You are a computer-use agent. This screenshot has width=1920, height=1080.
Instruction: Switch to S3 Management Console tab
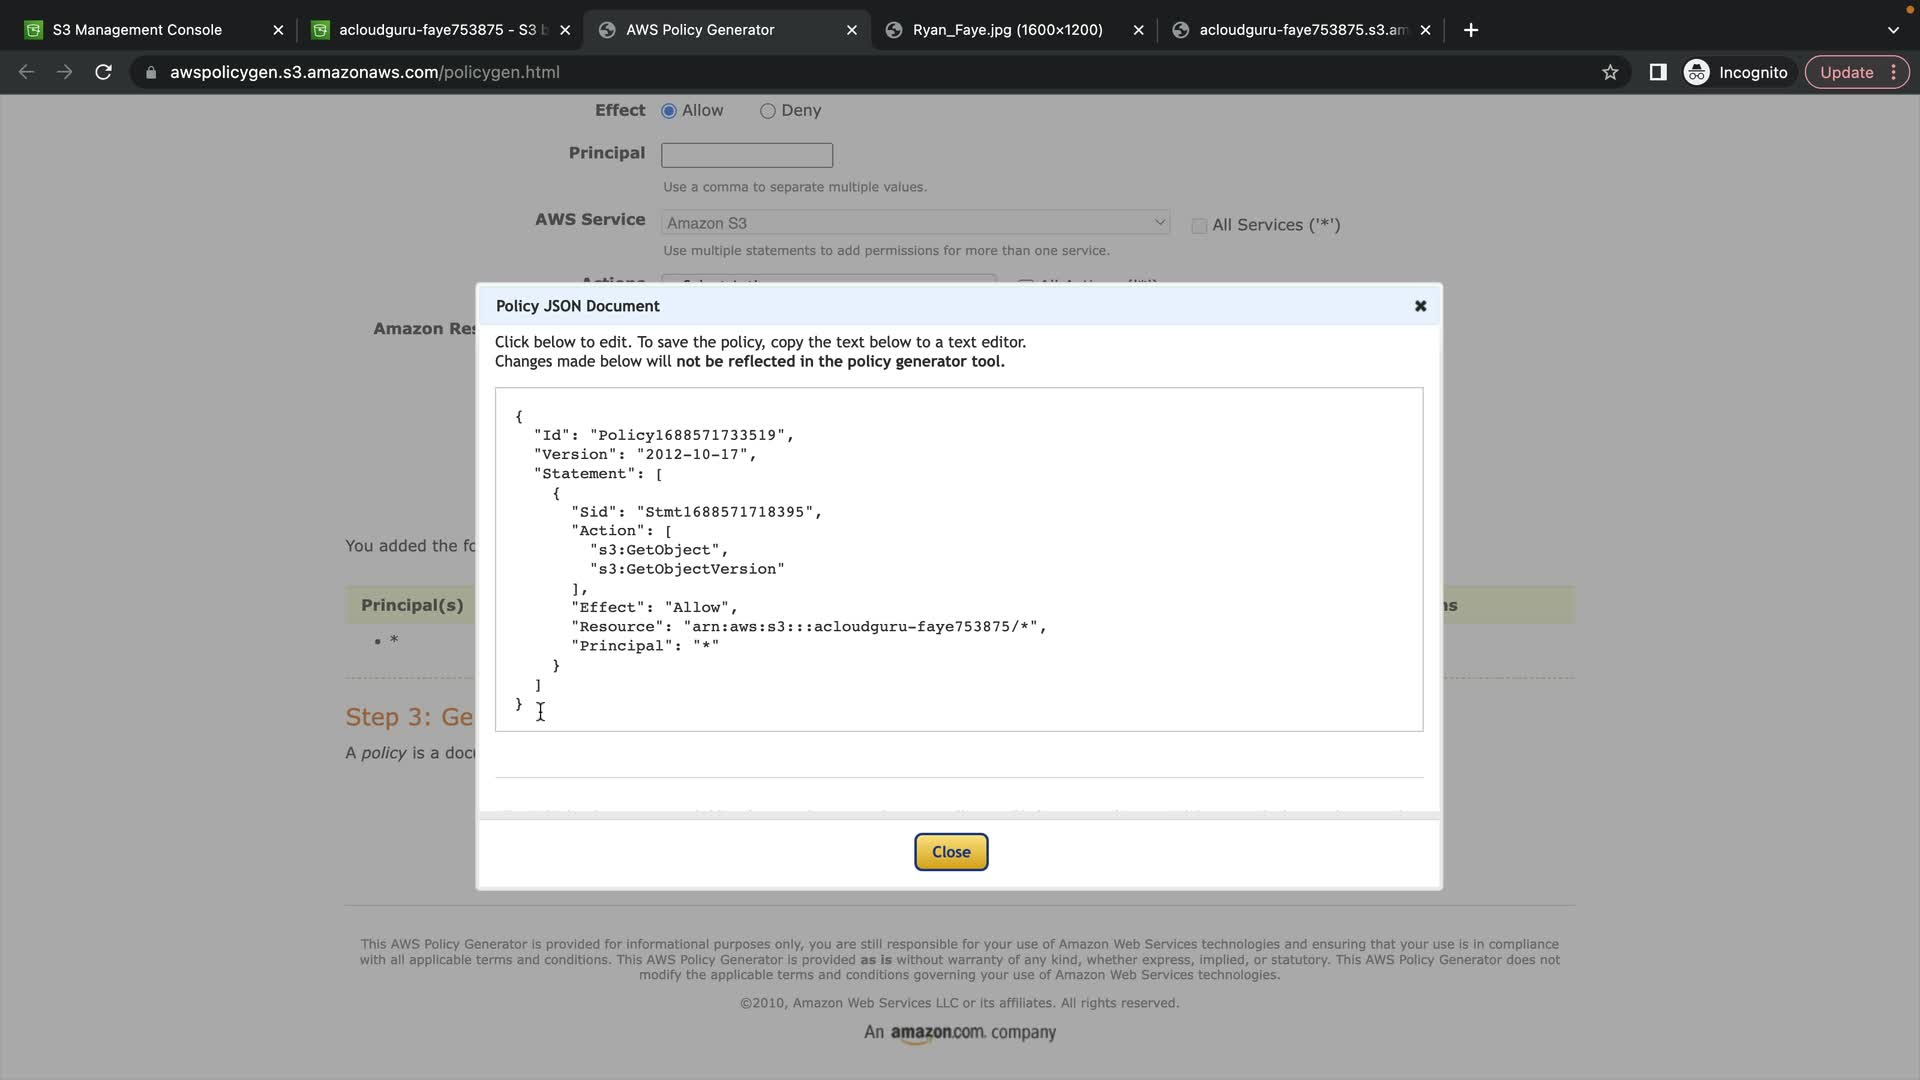[137, 30]
